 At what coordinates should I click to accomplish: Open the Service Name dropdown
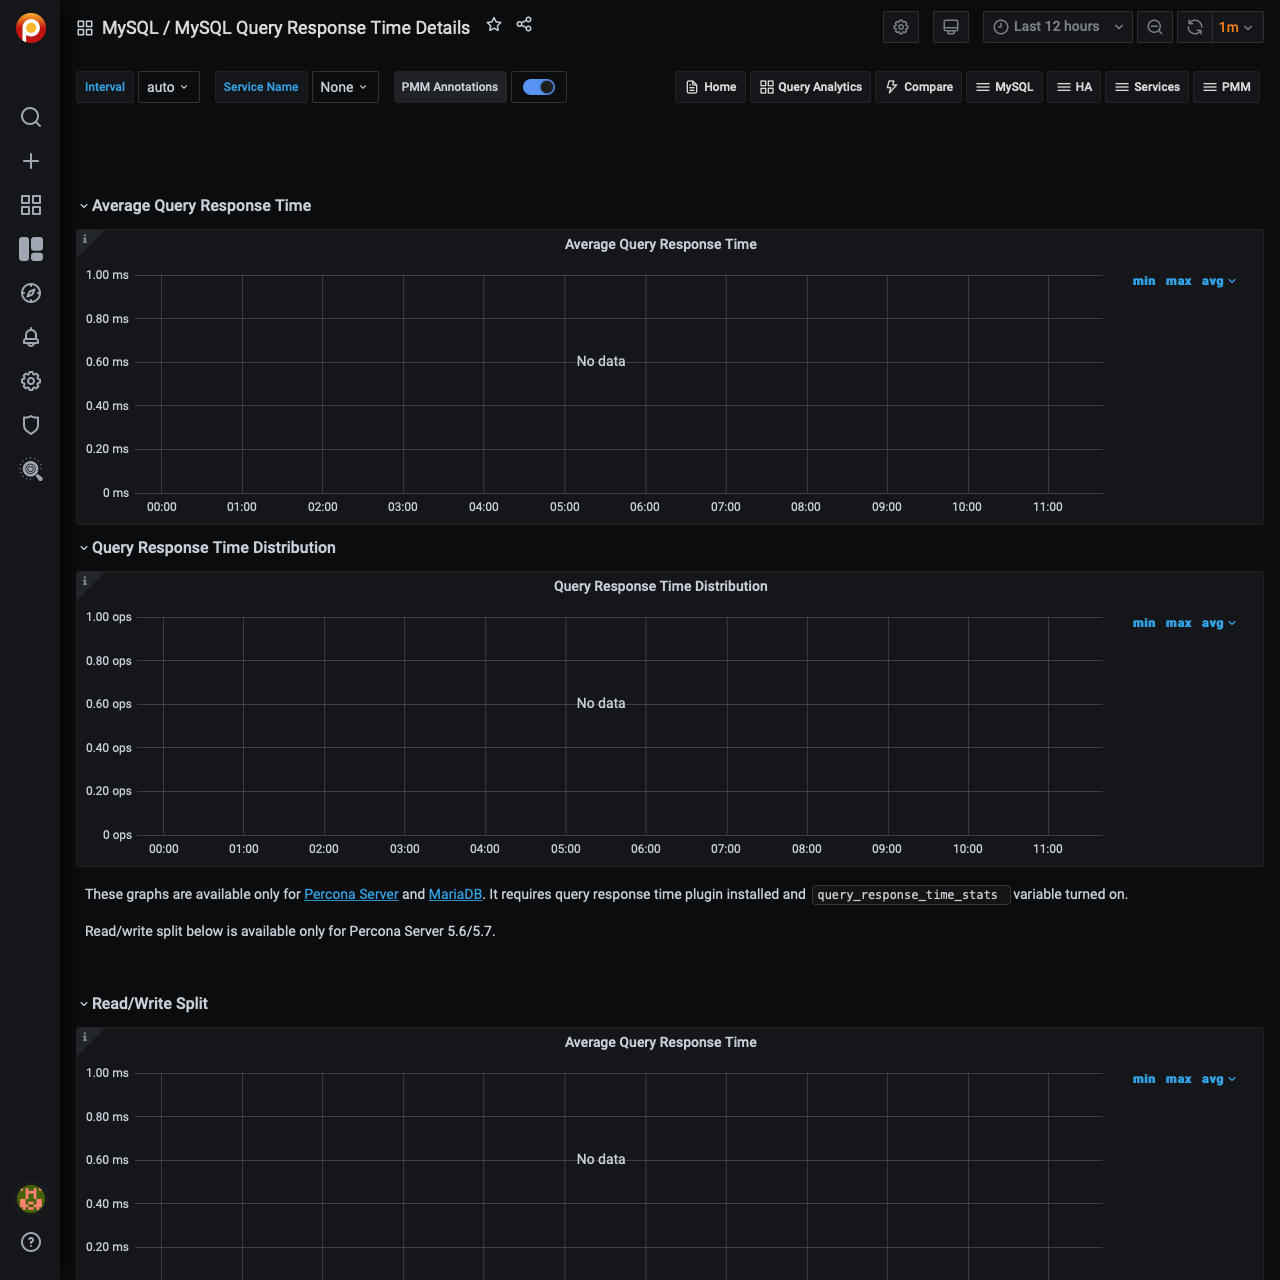344,87
